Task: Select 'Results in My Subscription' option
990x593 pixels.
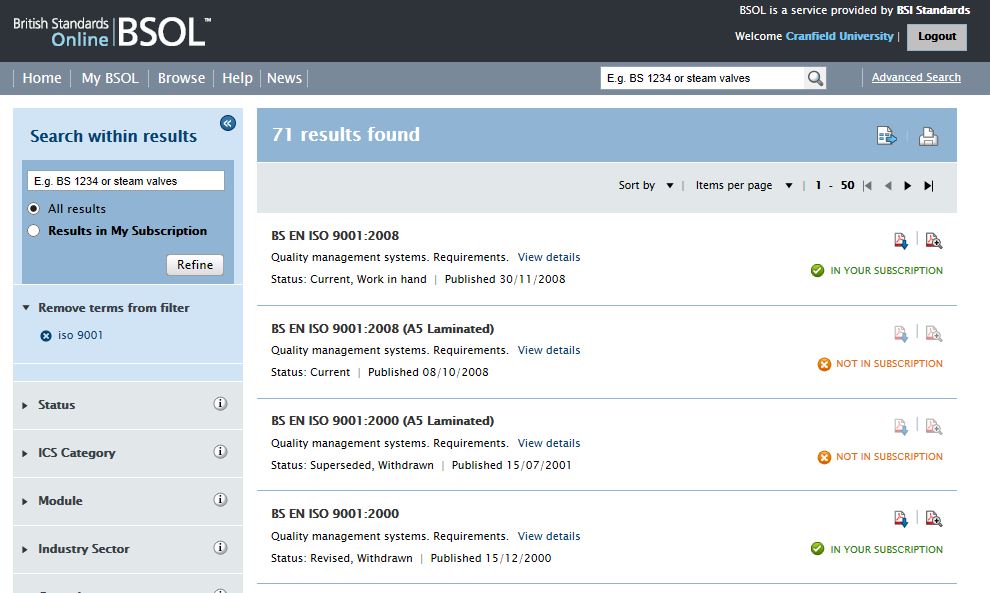Action: point(34,231)
